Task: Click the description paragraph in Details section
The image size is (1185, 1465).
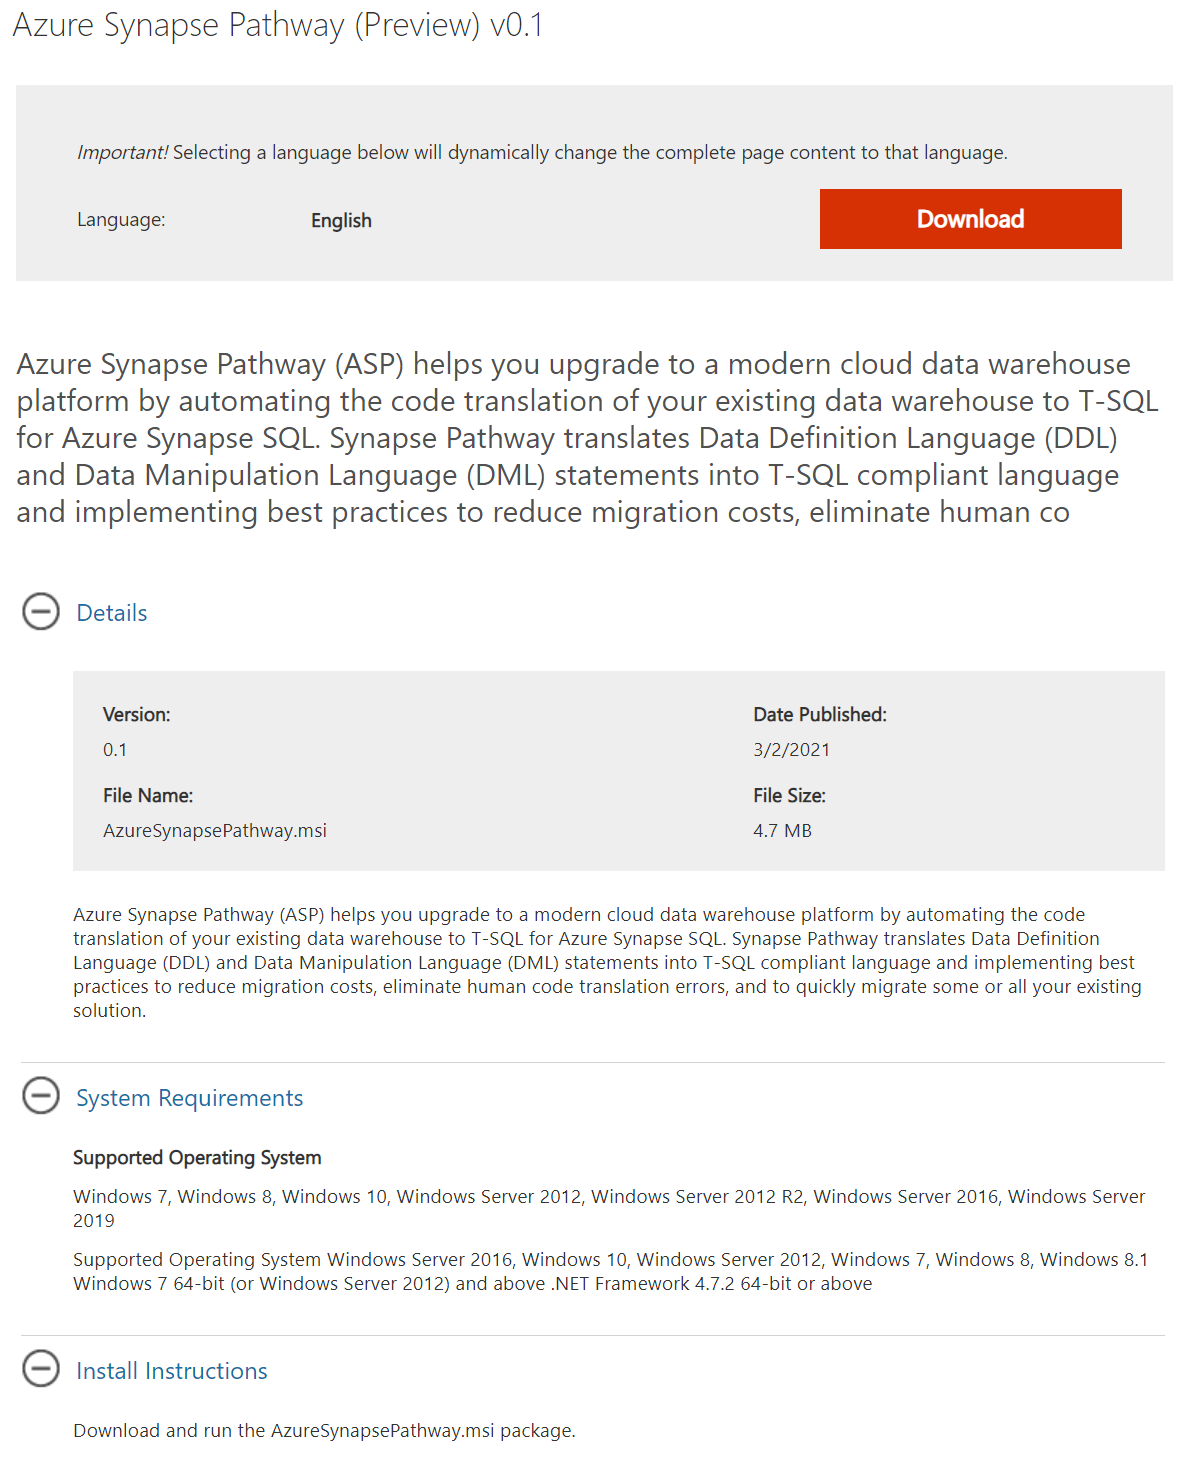Action: tap(607, 962)
